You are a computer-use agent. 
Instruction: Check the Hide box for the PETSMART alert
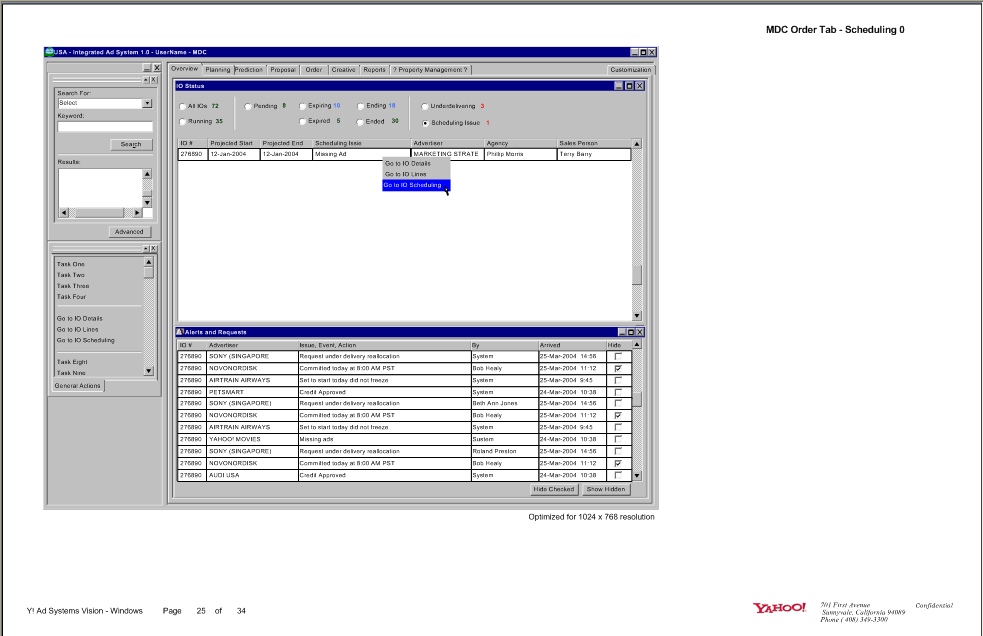[618, 391]
